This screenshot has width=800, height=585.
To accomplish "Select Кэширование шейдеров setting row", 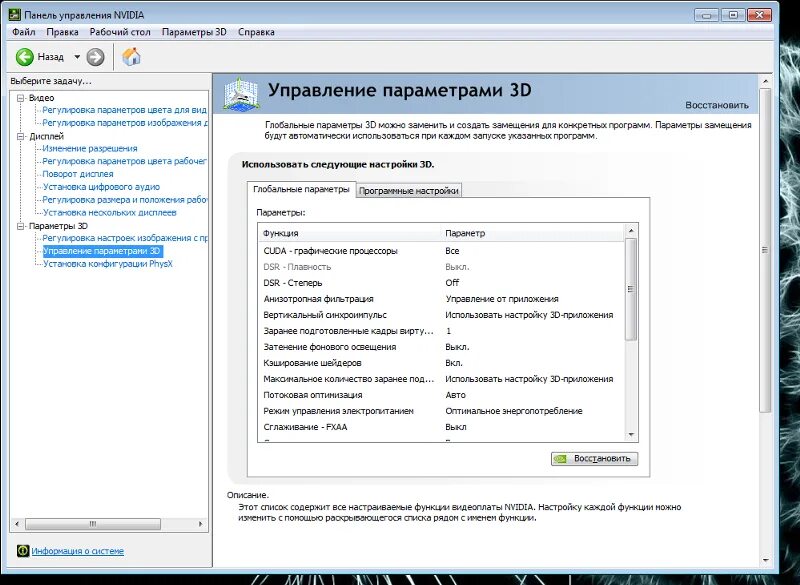I will [x=441, y=363].
